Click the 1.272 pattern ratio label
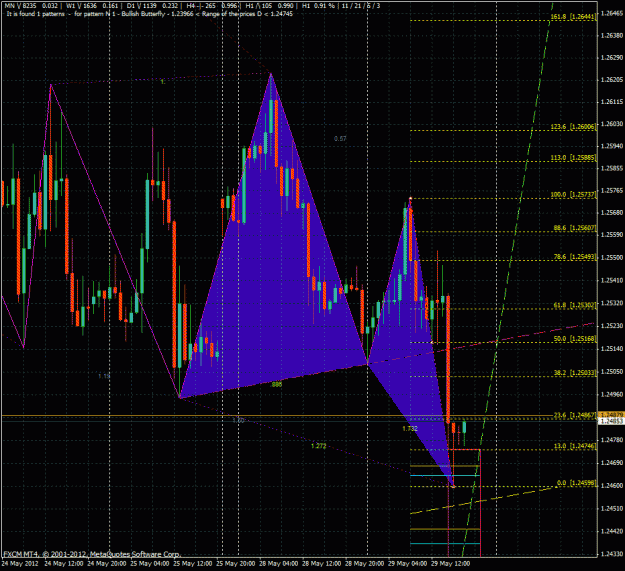This screenshot has height=571, width=625. click(318, 446)
